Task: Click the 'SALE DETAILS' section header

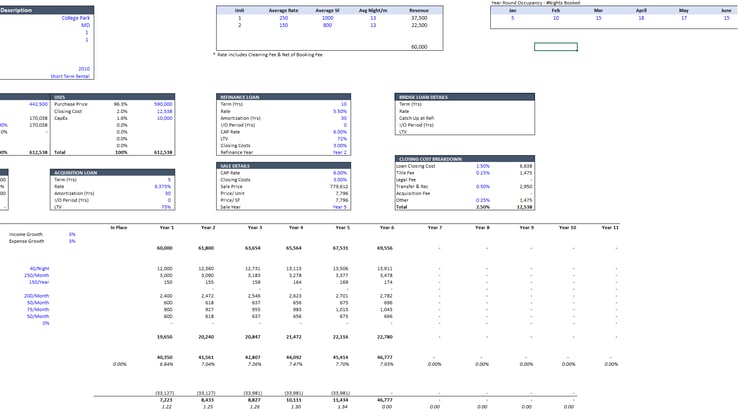Action: [x=235, y=166]
